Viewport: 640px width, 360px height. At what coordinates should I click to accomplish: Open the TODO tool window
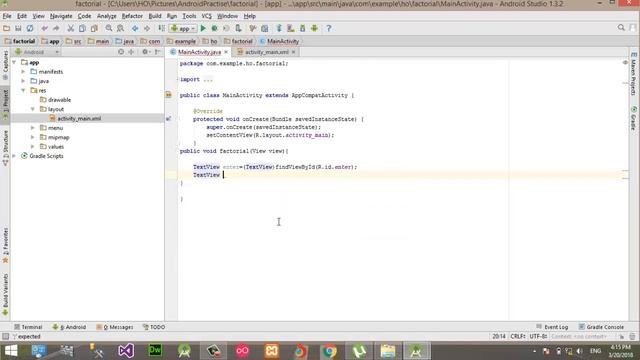coord(154,327)
